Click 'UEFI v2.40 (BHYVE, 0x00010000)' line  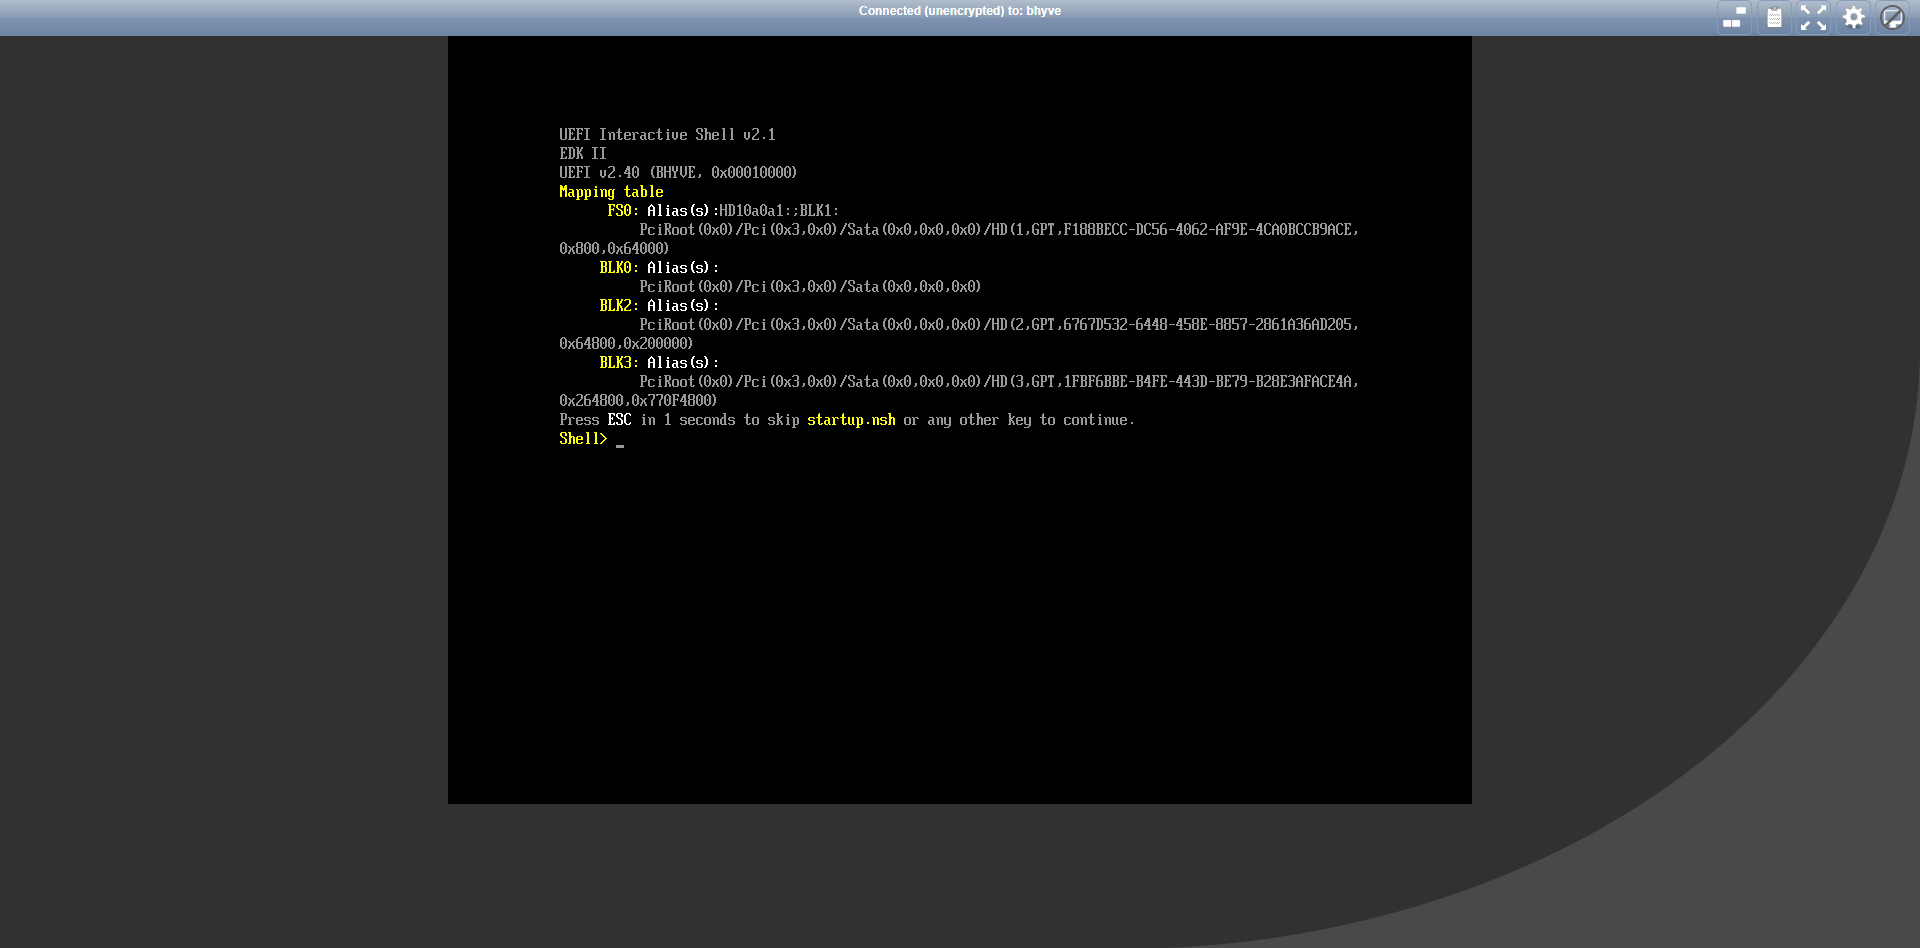pyautogui.click(x=678, y=173)
